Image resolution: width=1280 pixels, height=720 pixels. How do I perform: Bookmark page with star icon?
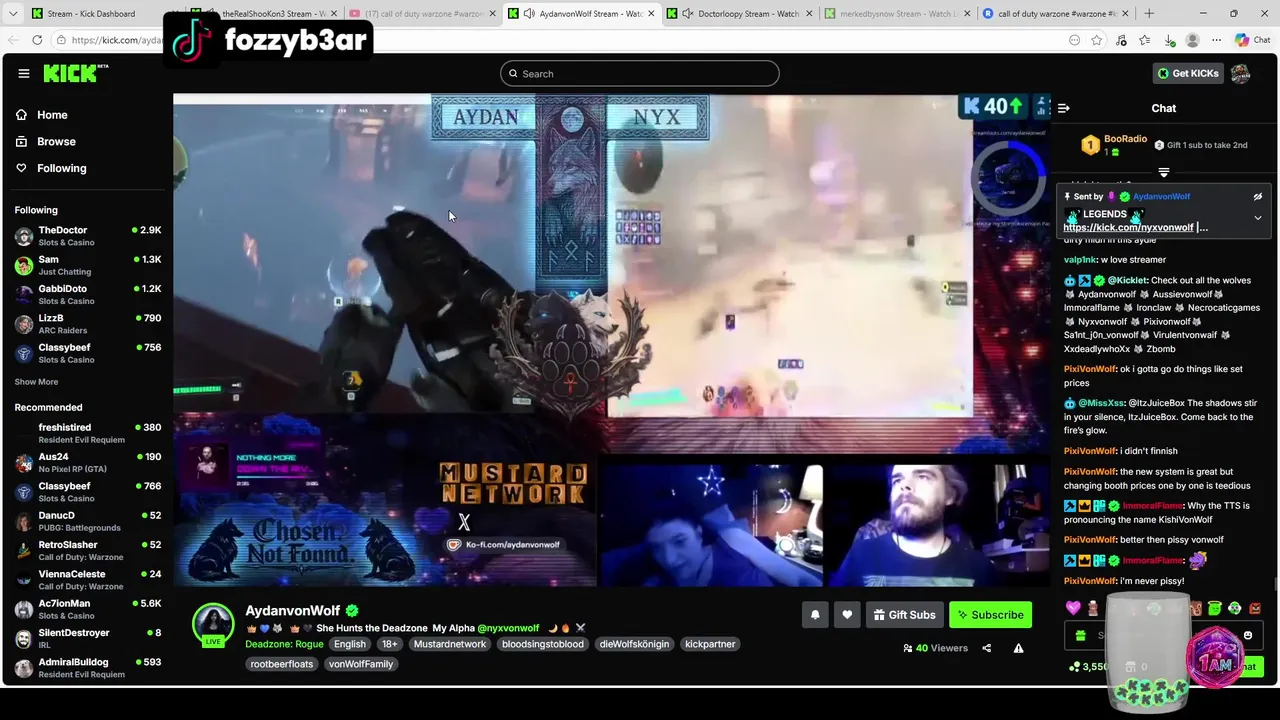[1097, 40]
